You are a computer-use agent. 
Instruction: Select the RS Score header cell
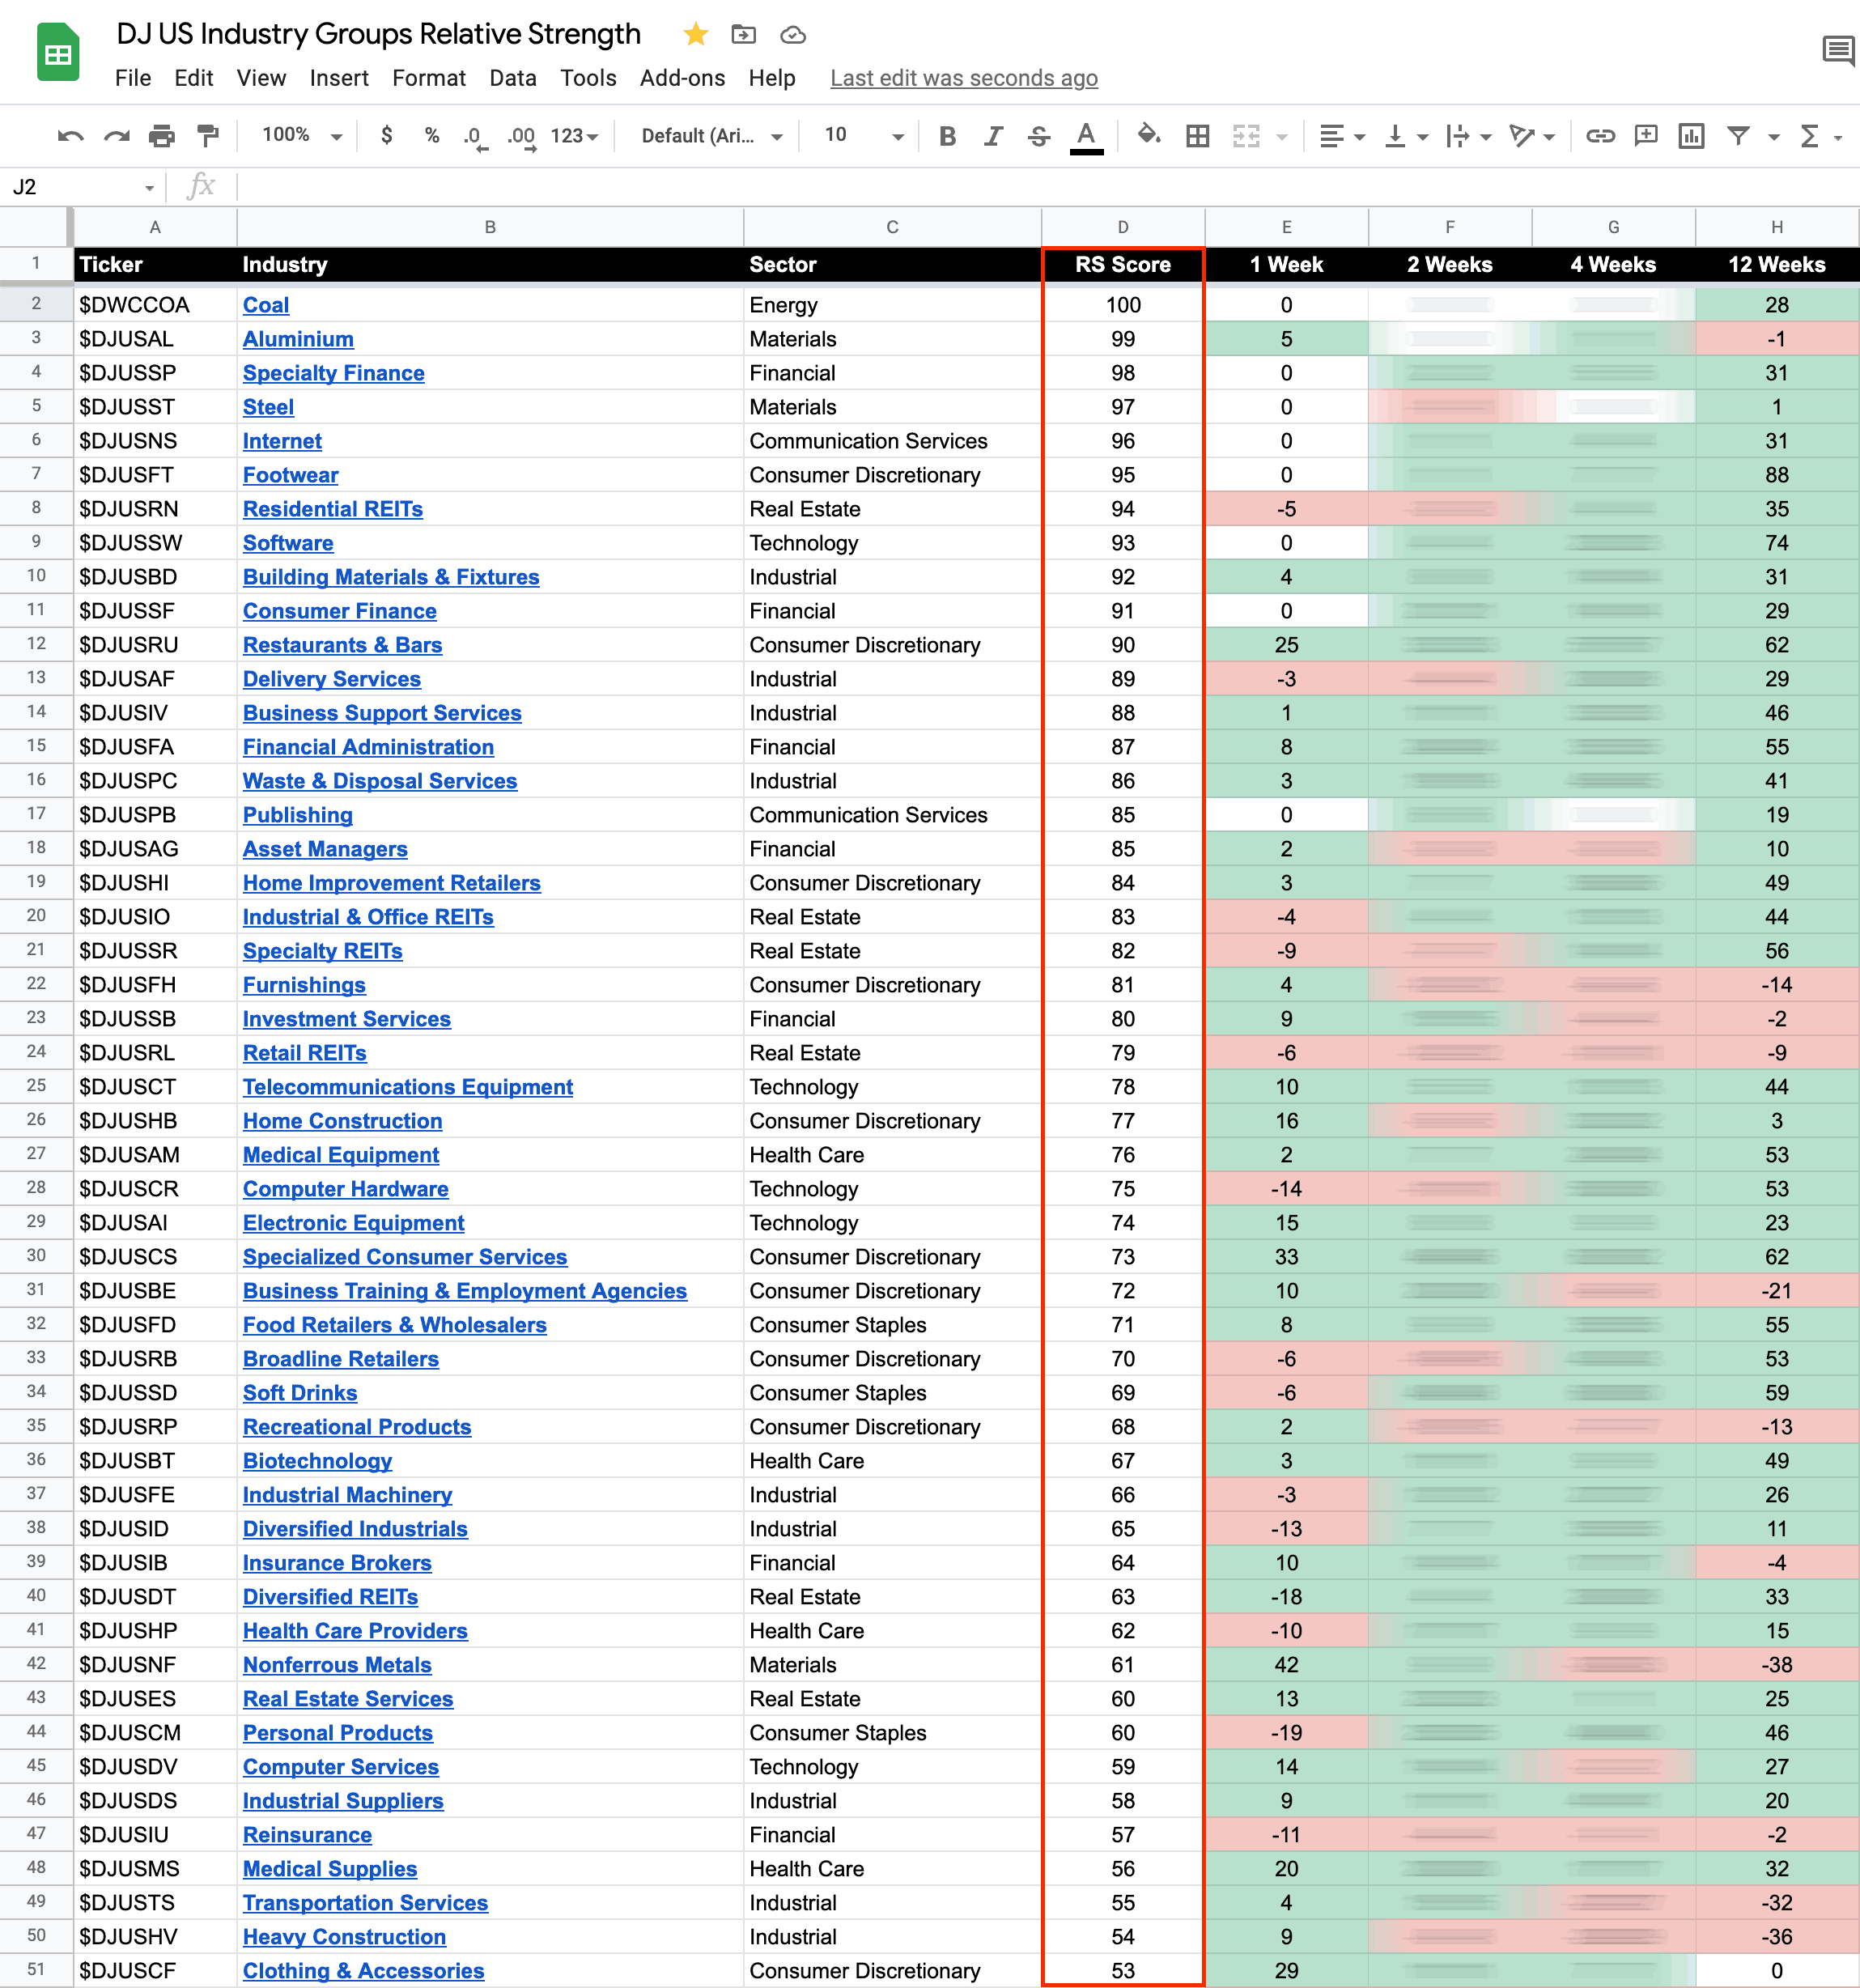click(x=1123, y=265)
